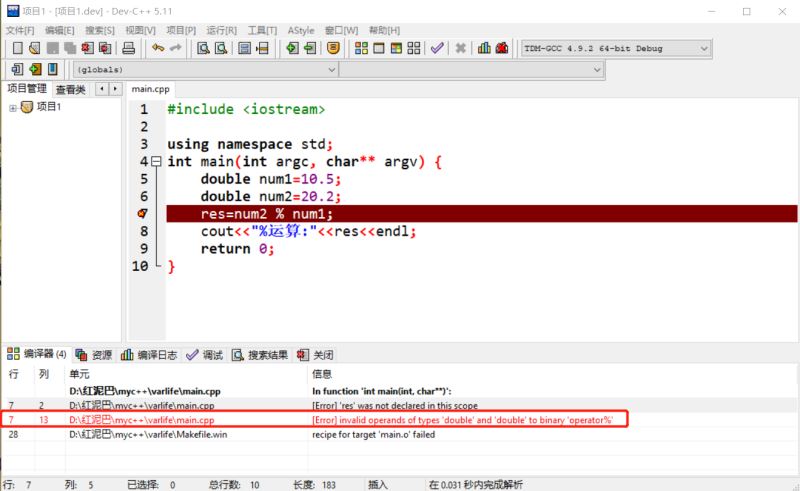
Task: Open the 编辑[E] menu
Action: [60, 31]
